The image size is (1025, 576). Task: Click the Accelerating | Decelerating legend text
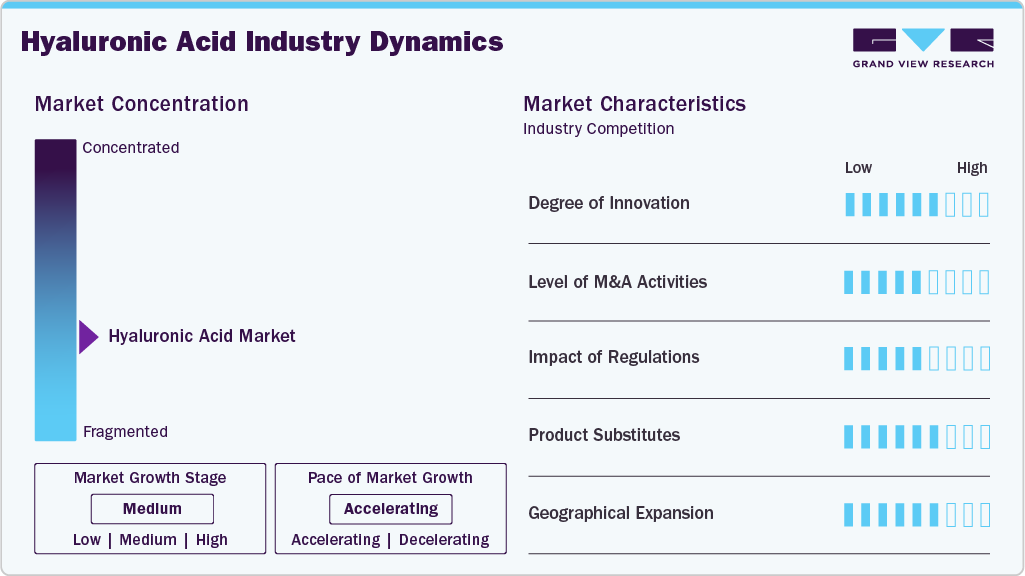[x=390, y=540]
